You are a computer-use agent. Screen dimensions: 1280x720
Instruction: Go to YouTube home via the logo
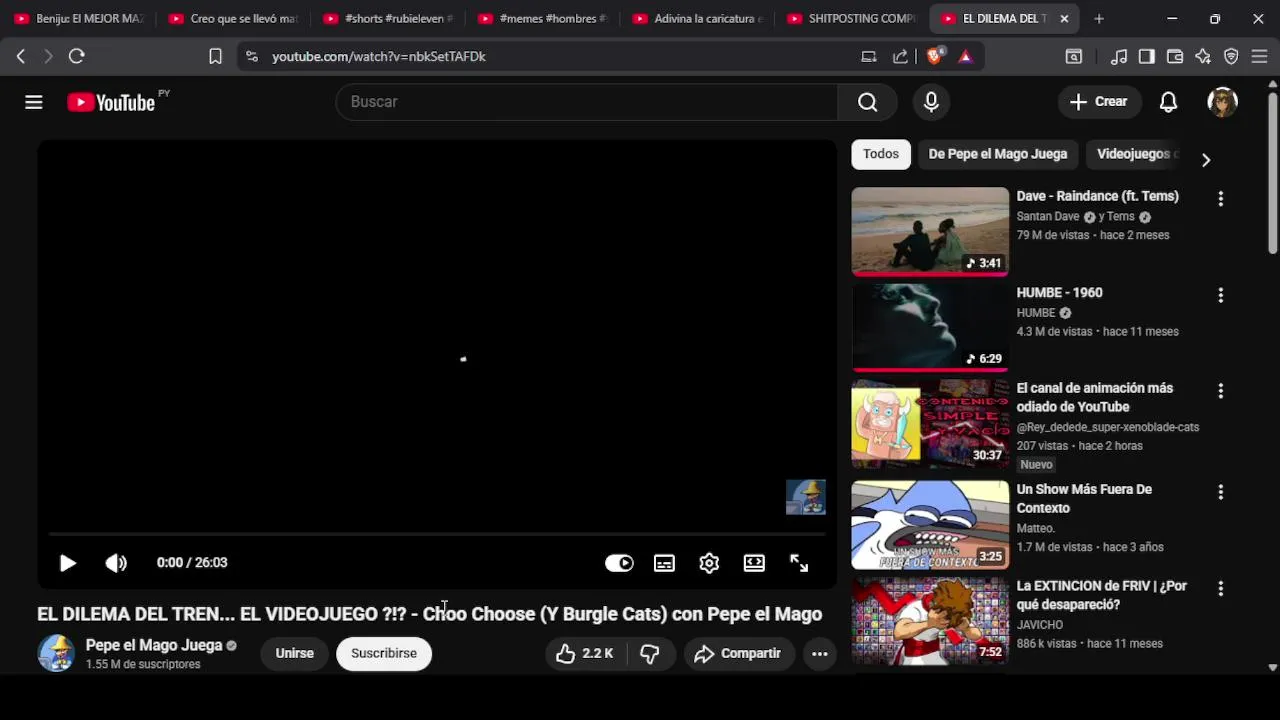(x=111, y=102)
